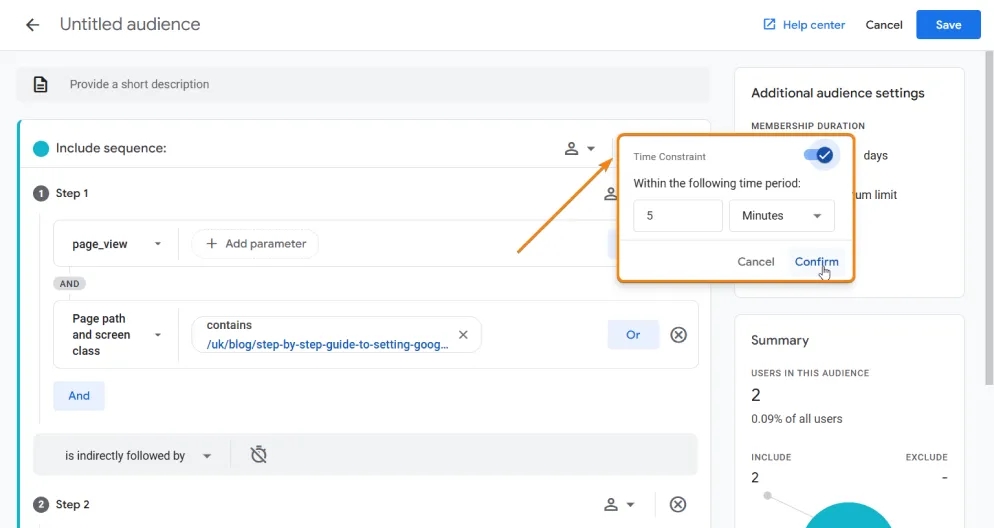Image resolution: width=994 pixels, height=528 pixels.
Task: Open the Include sequence user scope selector
Action: tap(580, 148)
